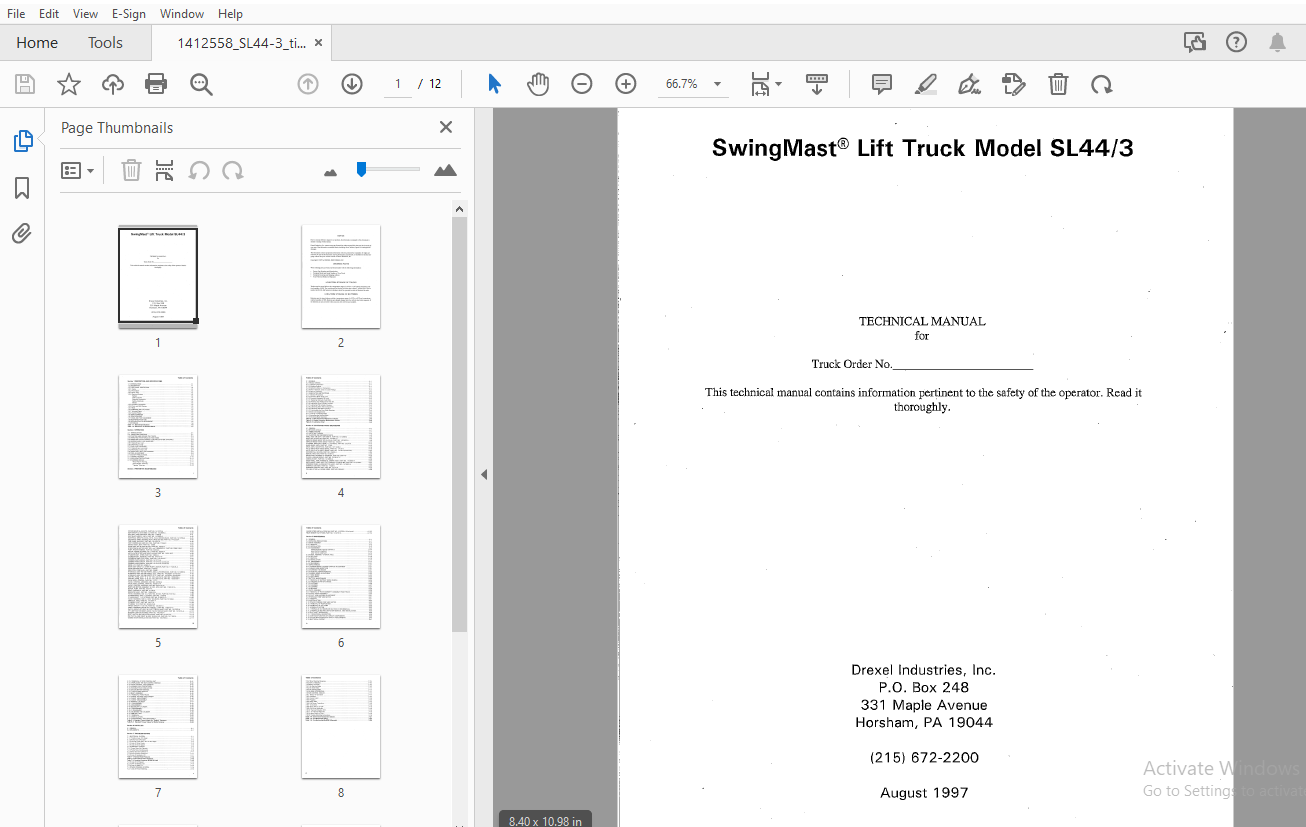Select page 7 thumbnail

click(x=158, y=726)
